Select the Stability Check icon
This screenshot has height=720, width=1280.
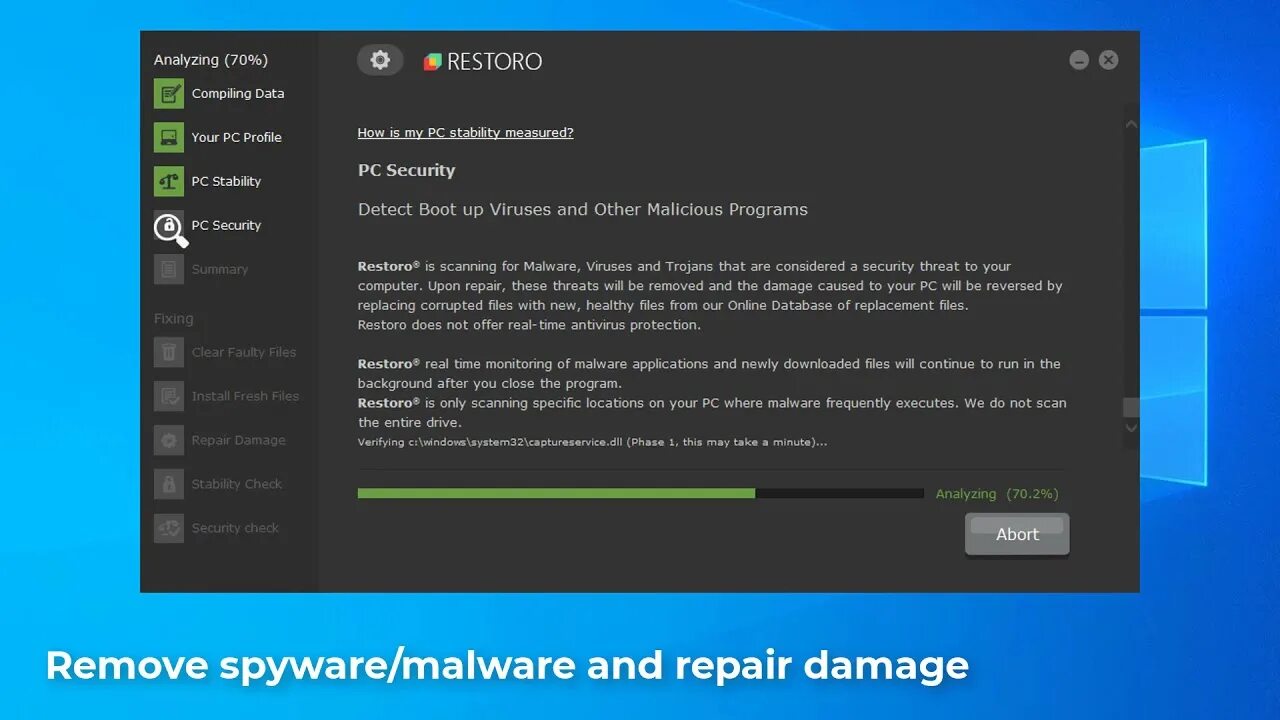169,484
